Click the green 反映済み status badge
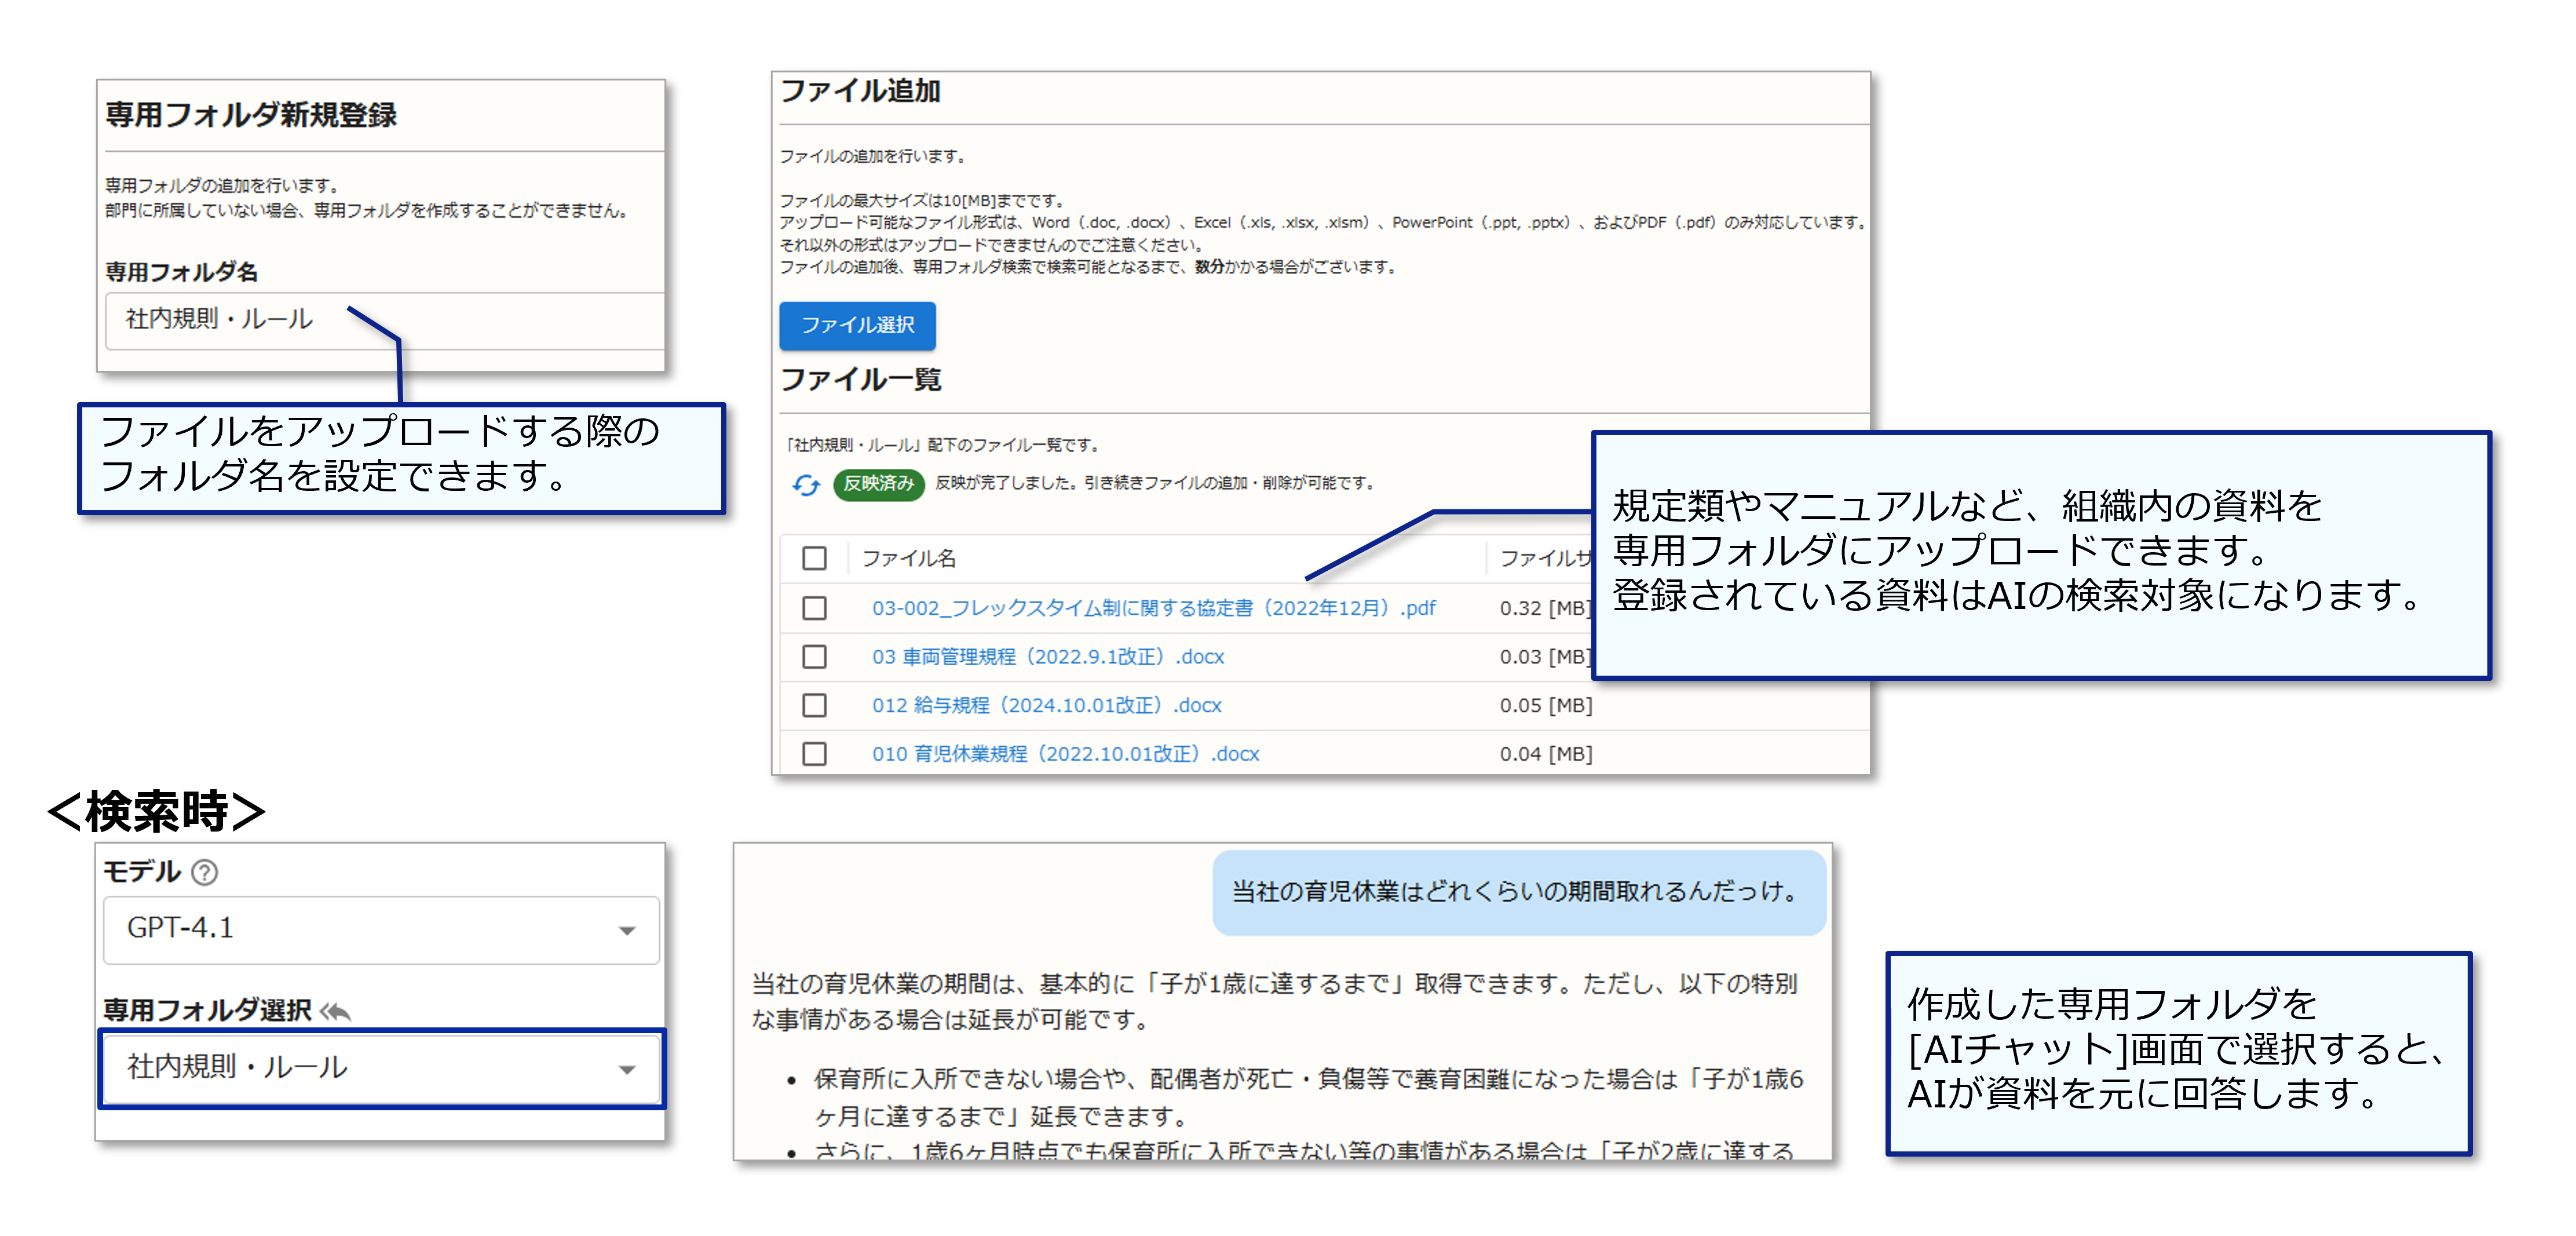This screenshot has width=2576, height=1236. point(878,484)
